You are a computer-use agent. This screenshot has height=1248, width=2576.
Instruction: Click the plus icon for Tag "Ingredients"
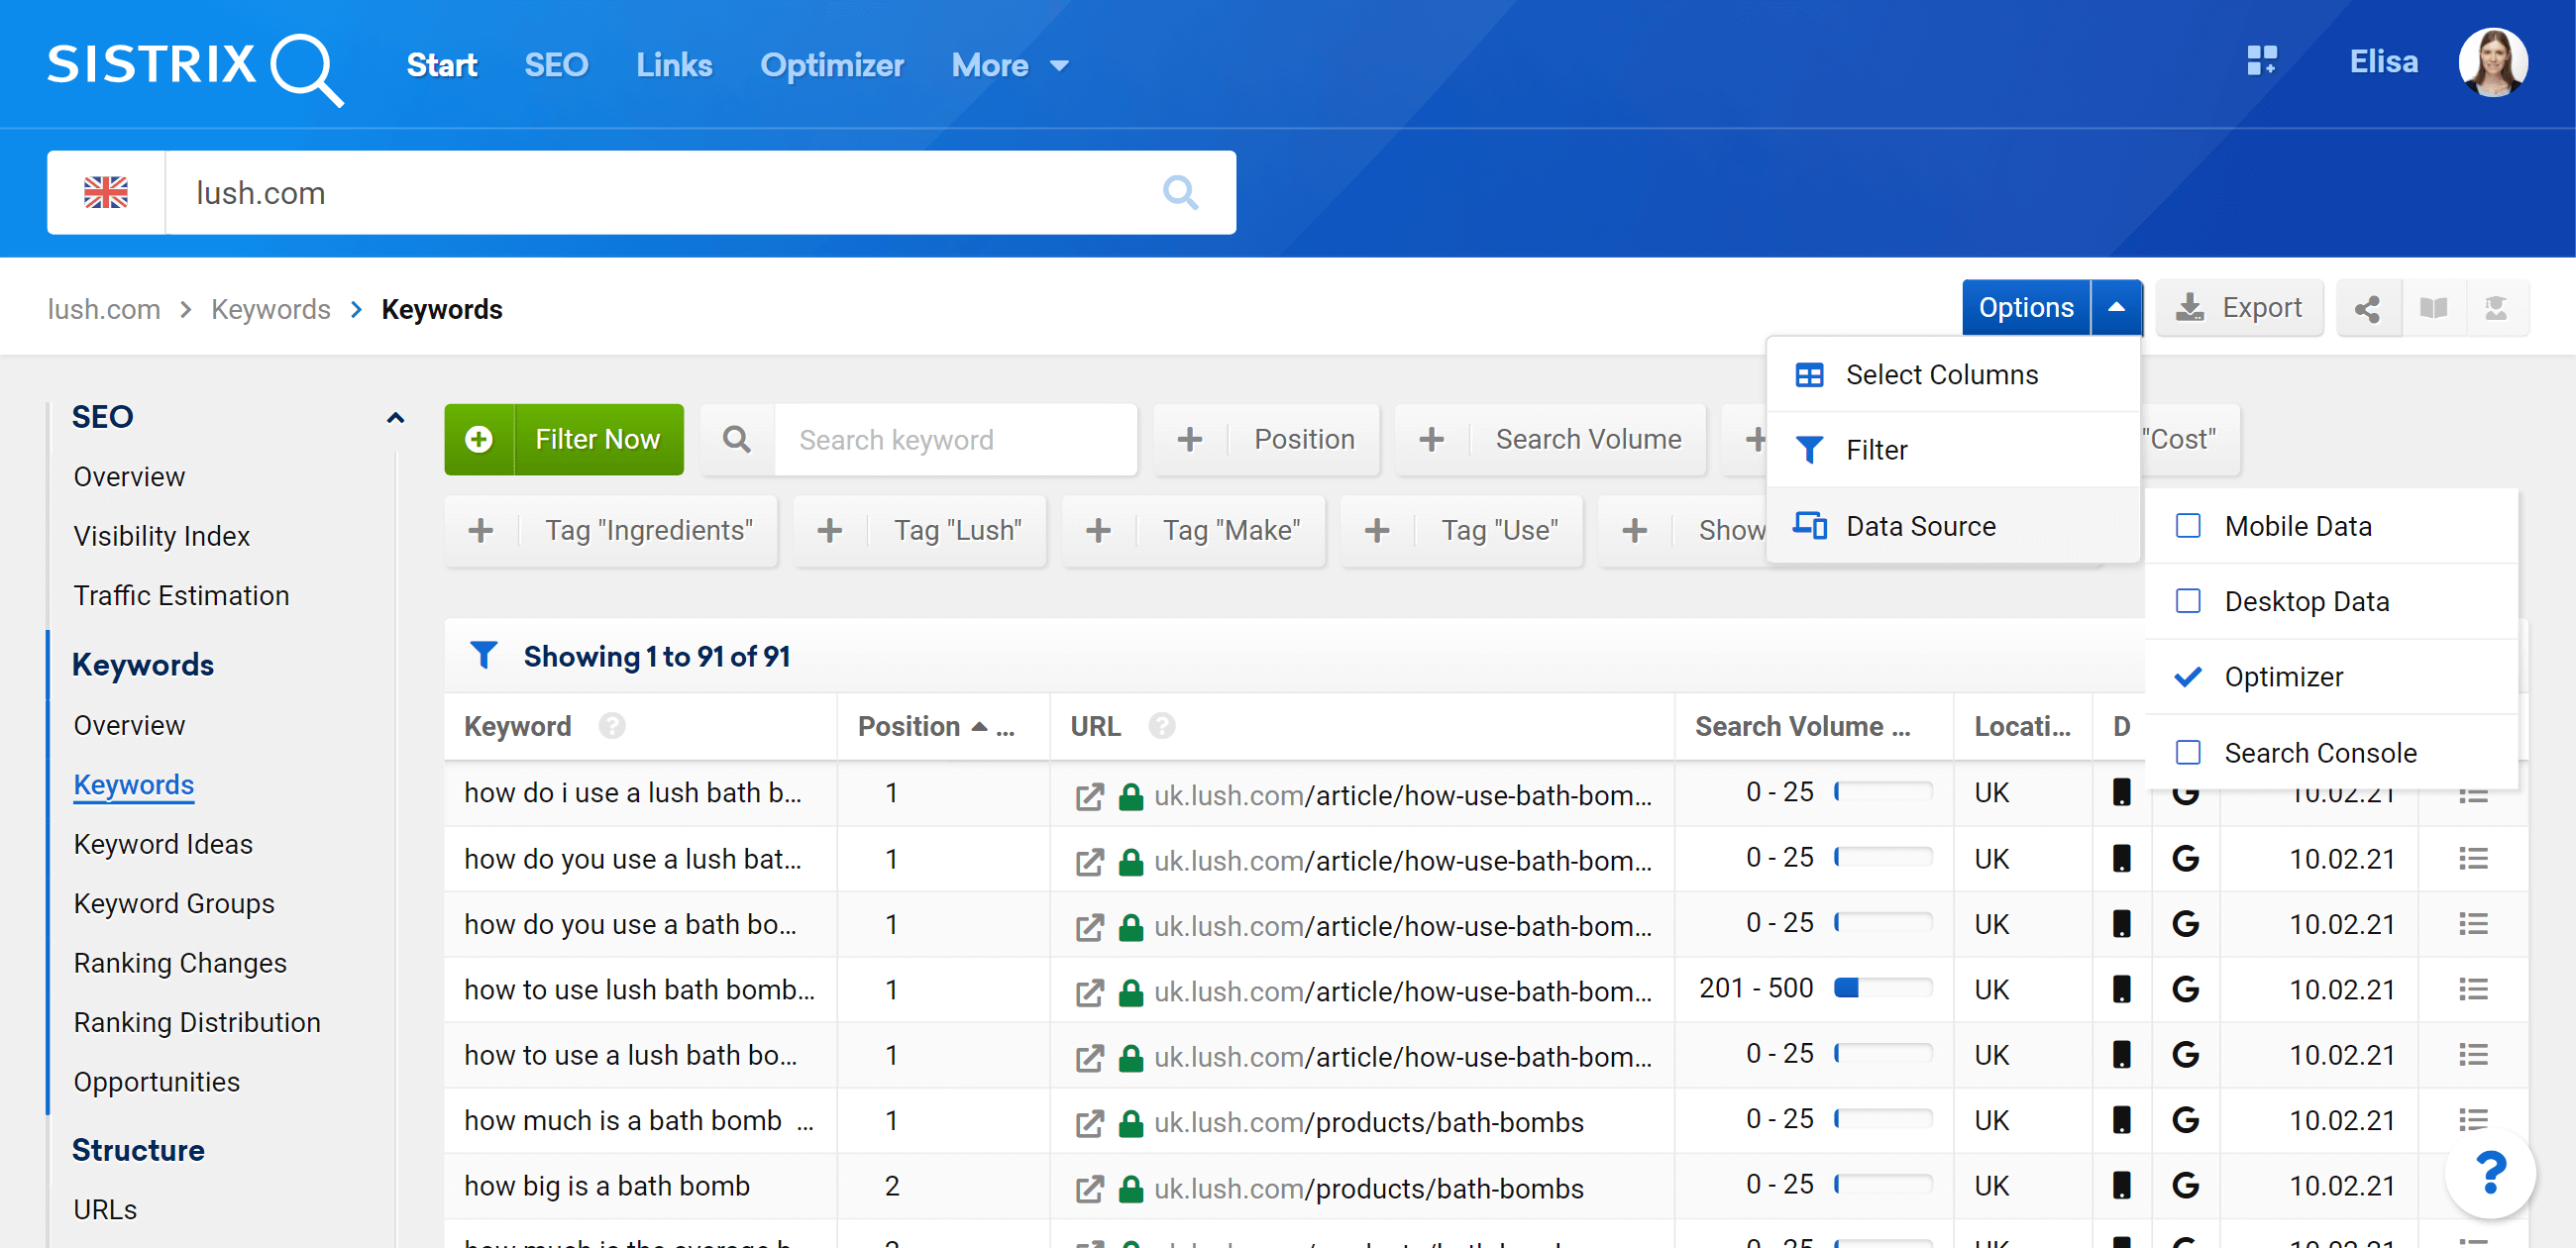(x=481, y=530)
